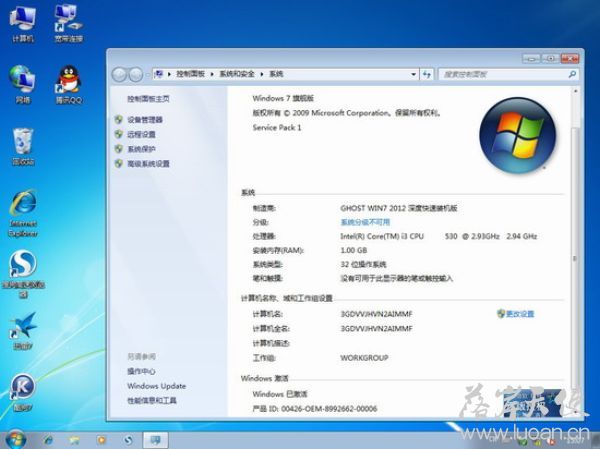Viewport: 600px width, 449px height.
Task: Click the scrollbar up arrow
Action: coord(575,91)
